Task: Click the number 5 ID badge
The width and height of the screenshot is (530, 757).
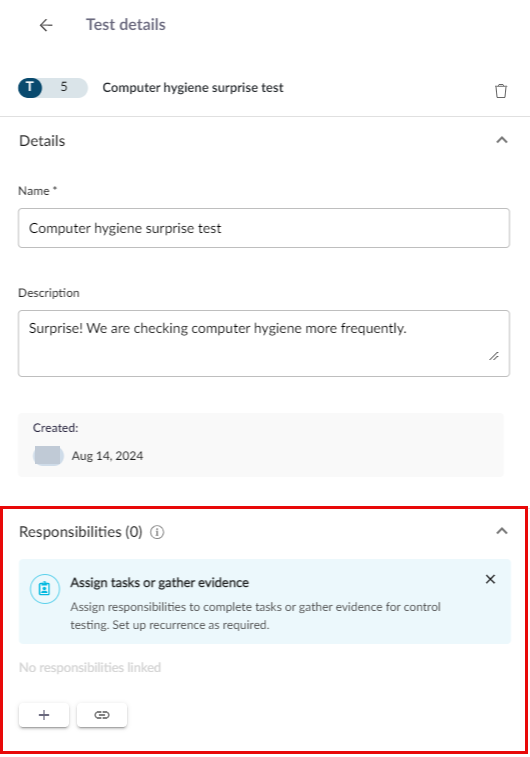Action: pyautogui.click(x=64, y=87)
